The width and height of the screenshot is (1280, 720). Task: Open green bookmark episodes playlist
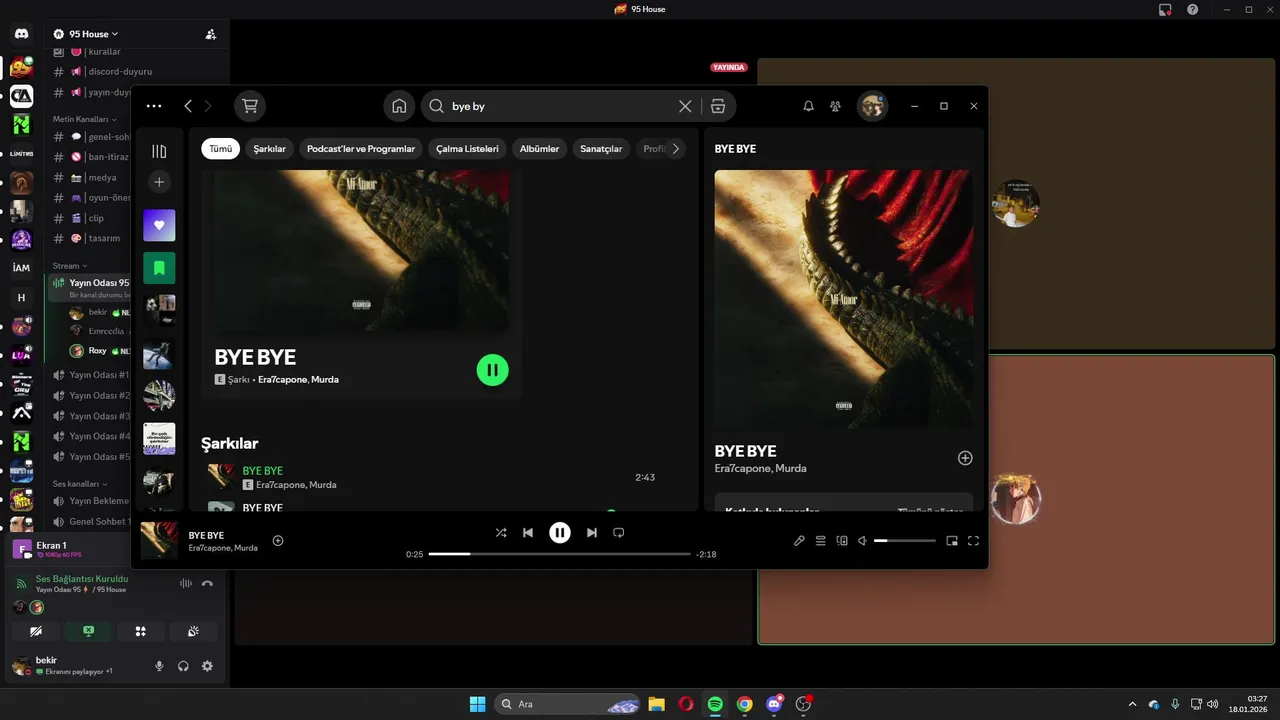click(x=159, y=268)
